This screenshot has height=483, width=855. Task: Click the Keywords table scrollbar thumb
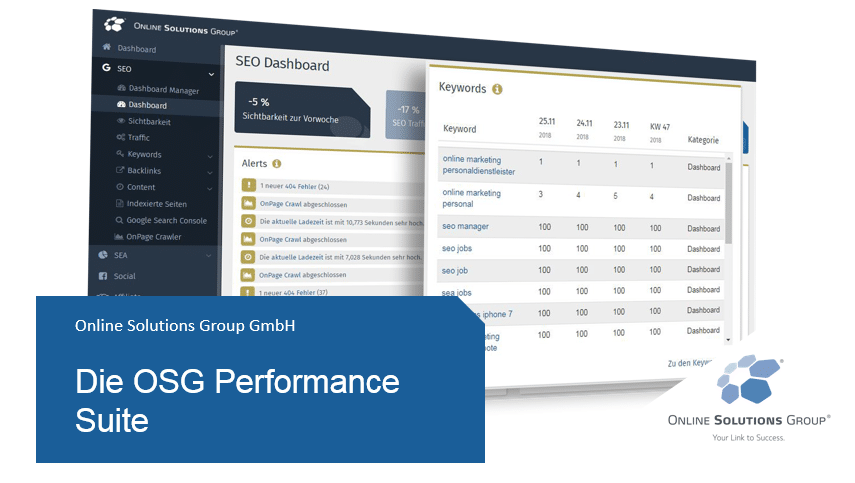pos(728,203)
